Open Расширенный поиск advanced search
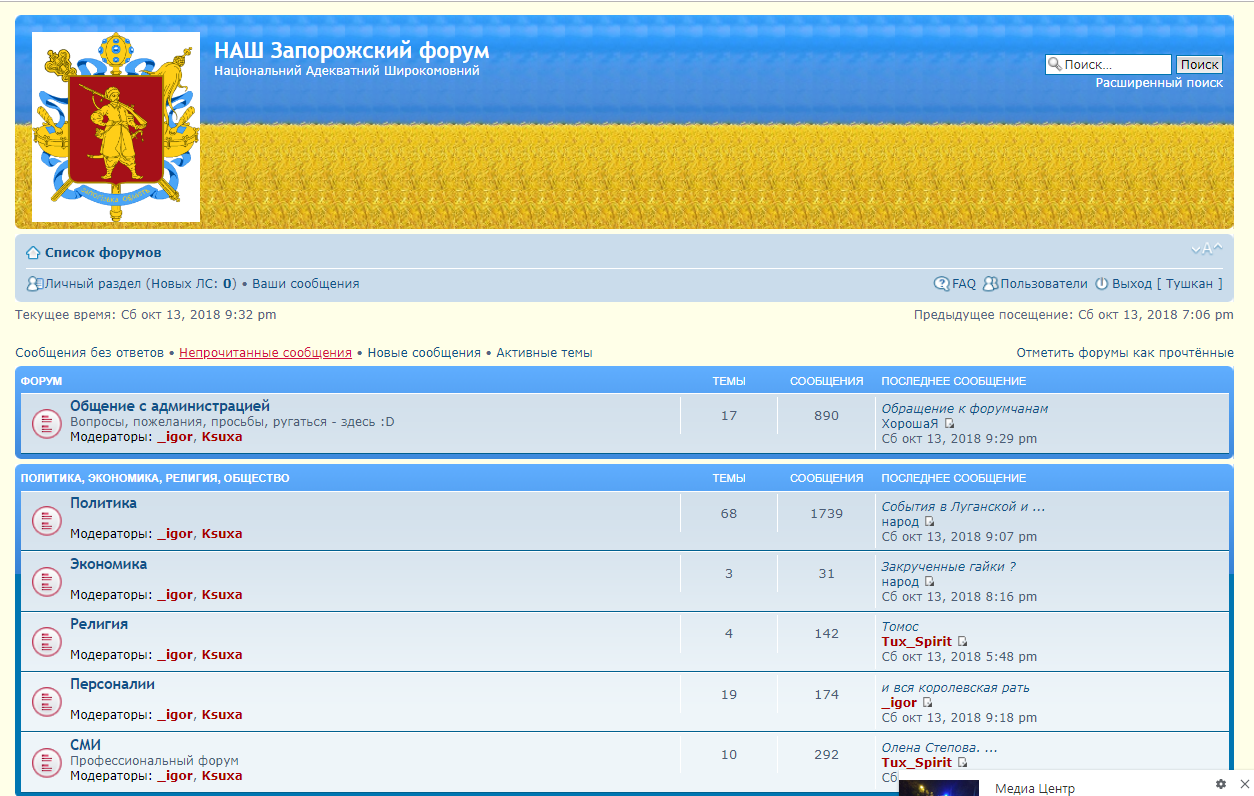Viewport: 1254px width, 796px height. (x=1158, y=83)
